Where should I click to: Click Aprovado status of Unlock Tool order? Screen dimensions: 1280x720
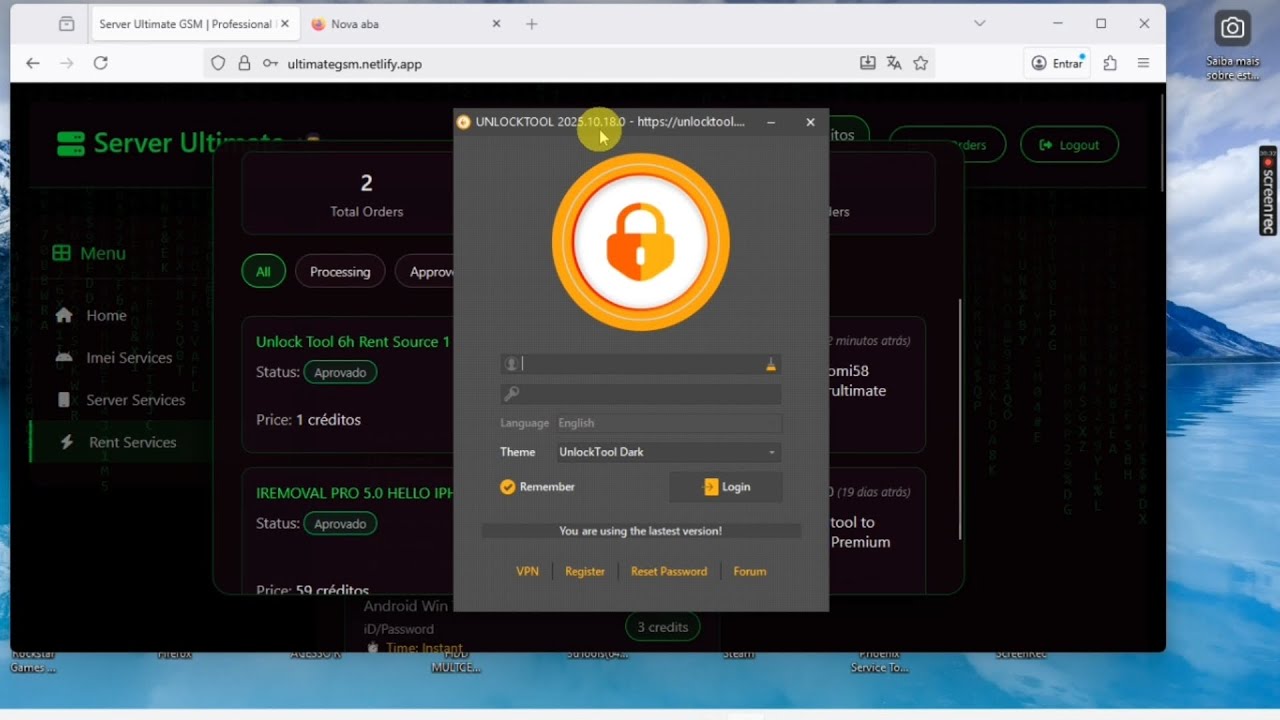pos(340,372)
